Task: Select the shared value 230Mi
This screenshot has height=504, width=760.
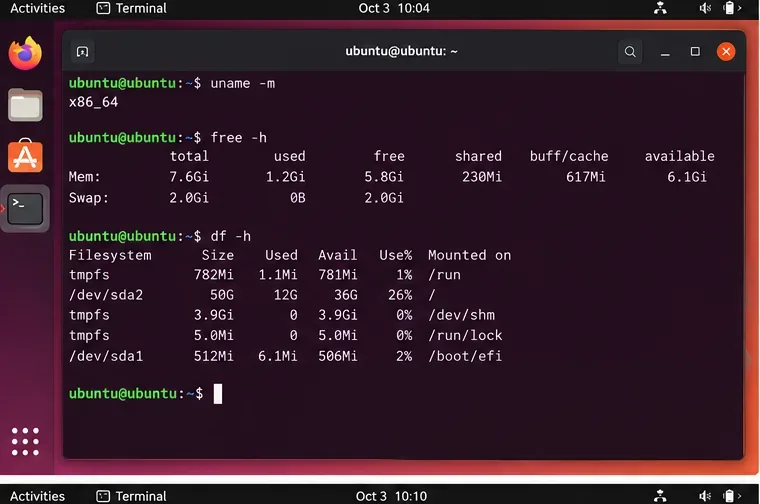Action: [x=482, y=177]
